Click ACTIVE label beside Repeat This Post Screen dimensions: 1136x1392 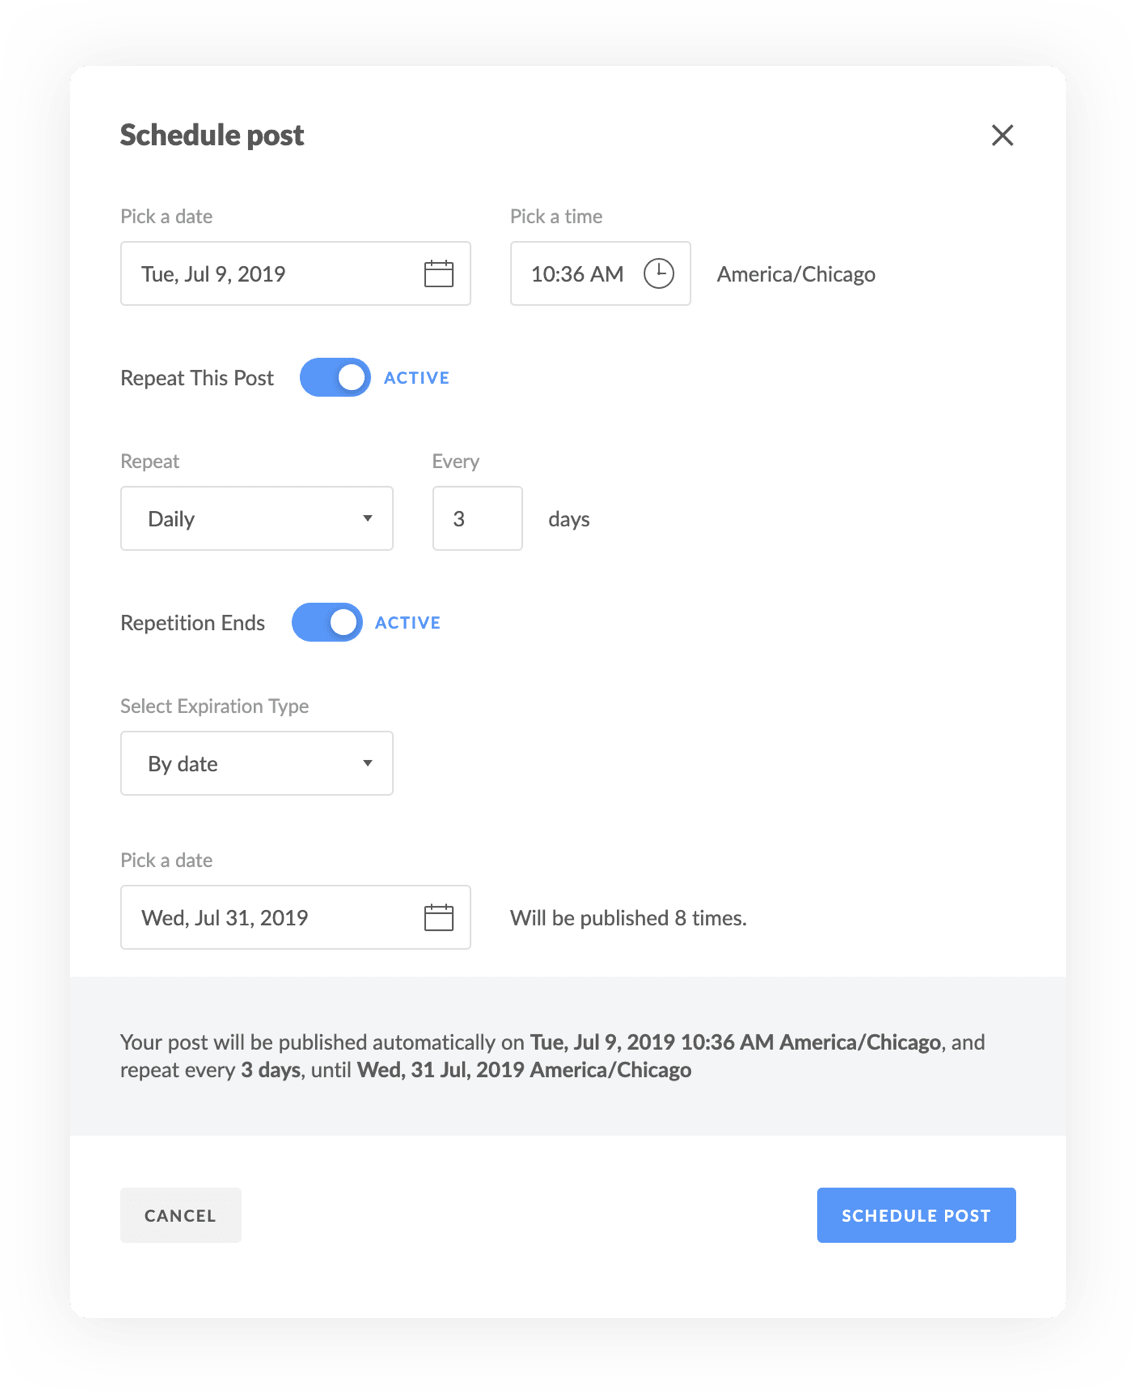pos(417,378)
